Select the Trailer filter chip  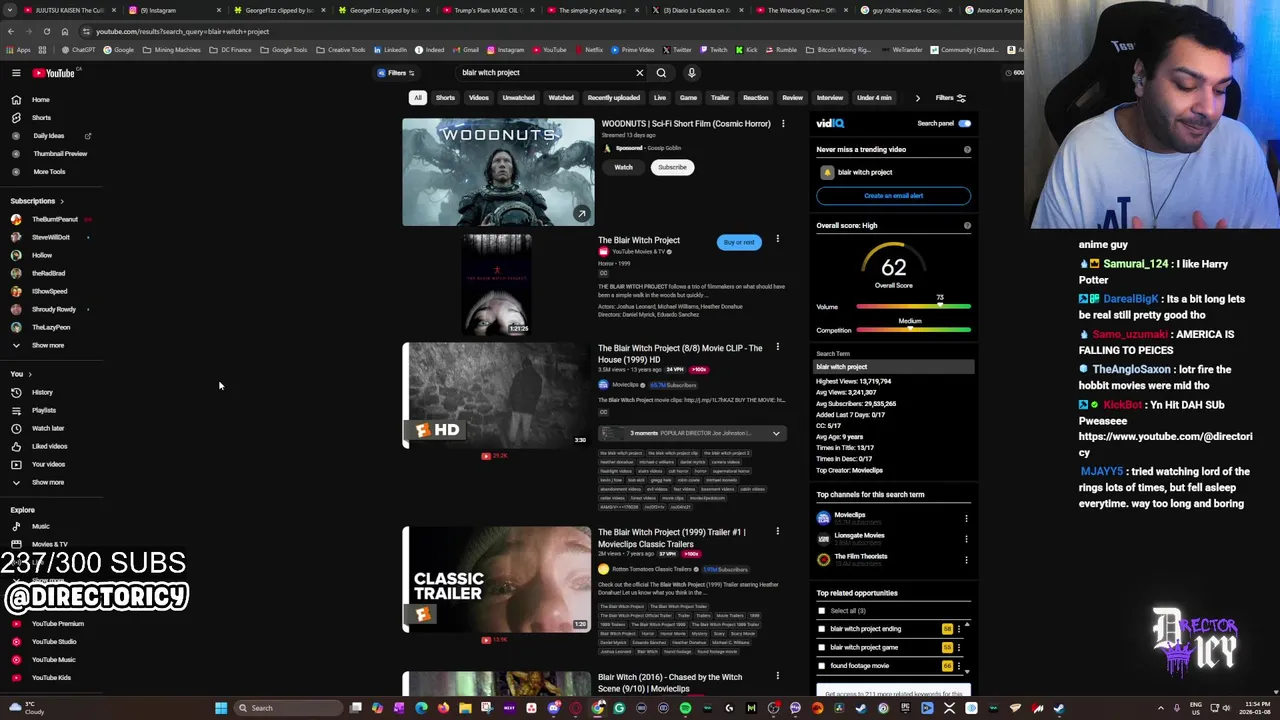click(720, 98)
